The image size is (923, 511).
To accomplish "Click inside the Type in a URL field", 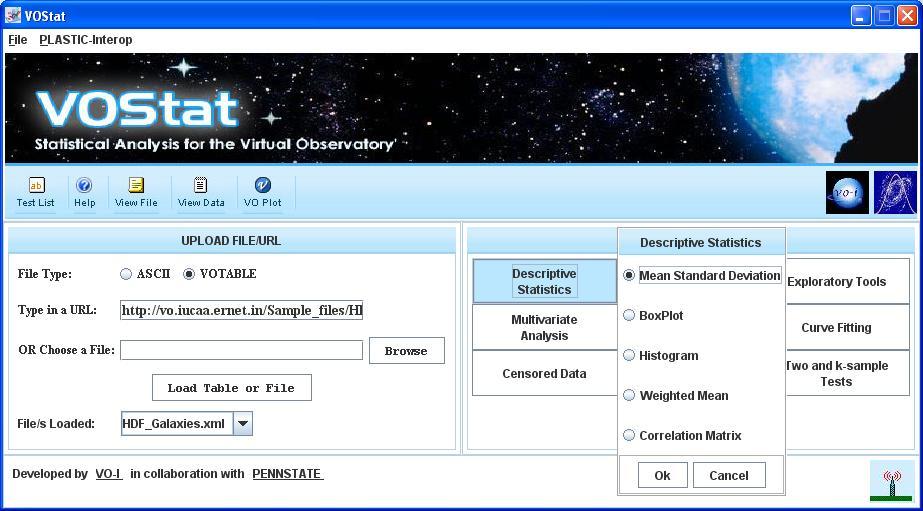I will coord(241,310).
